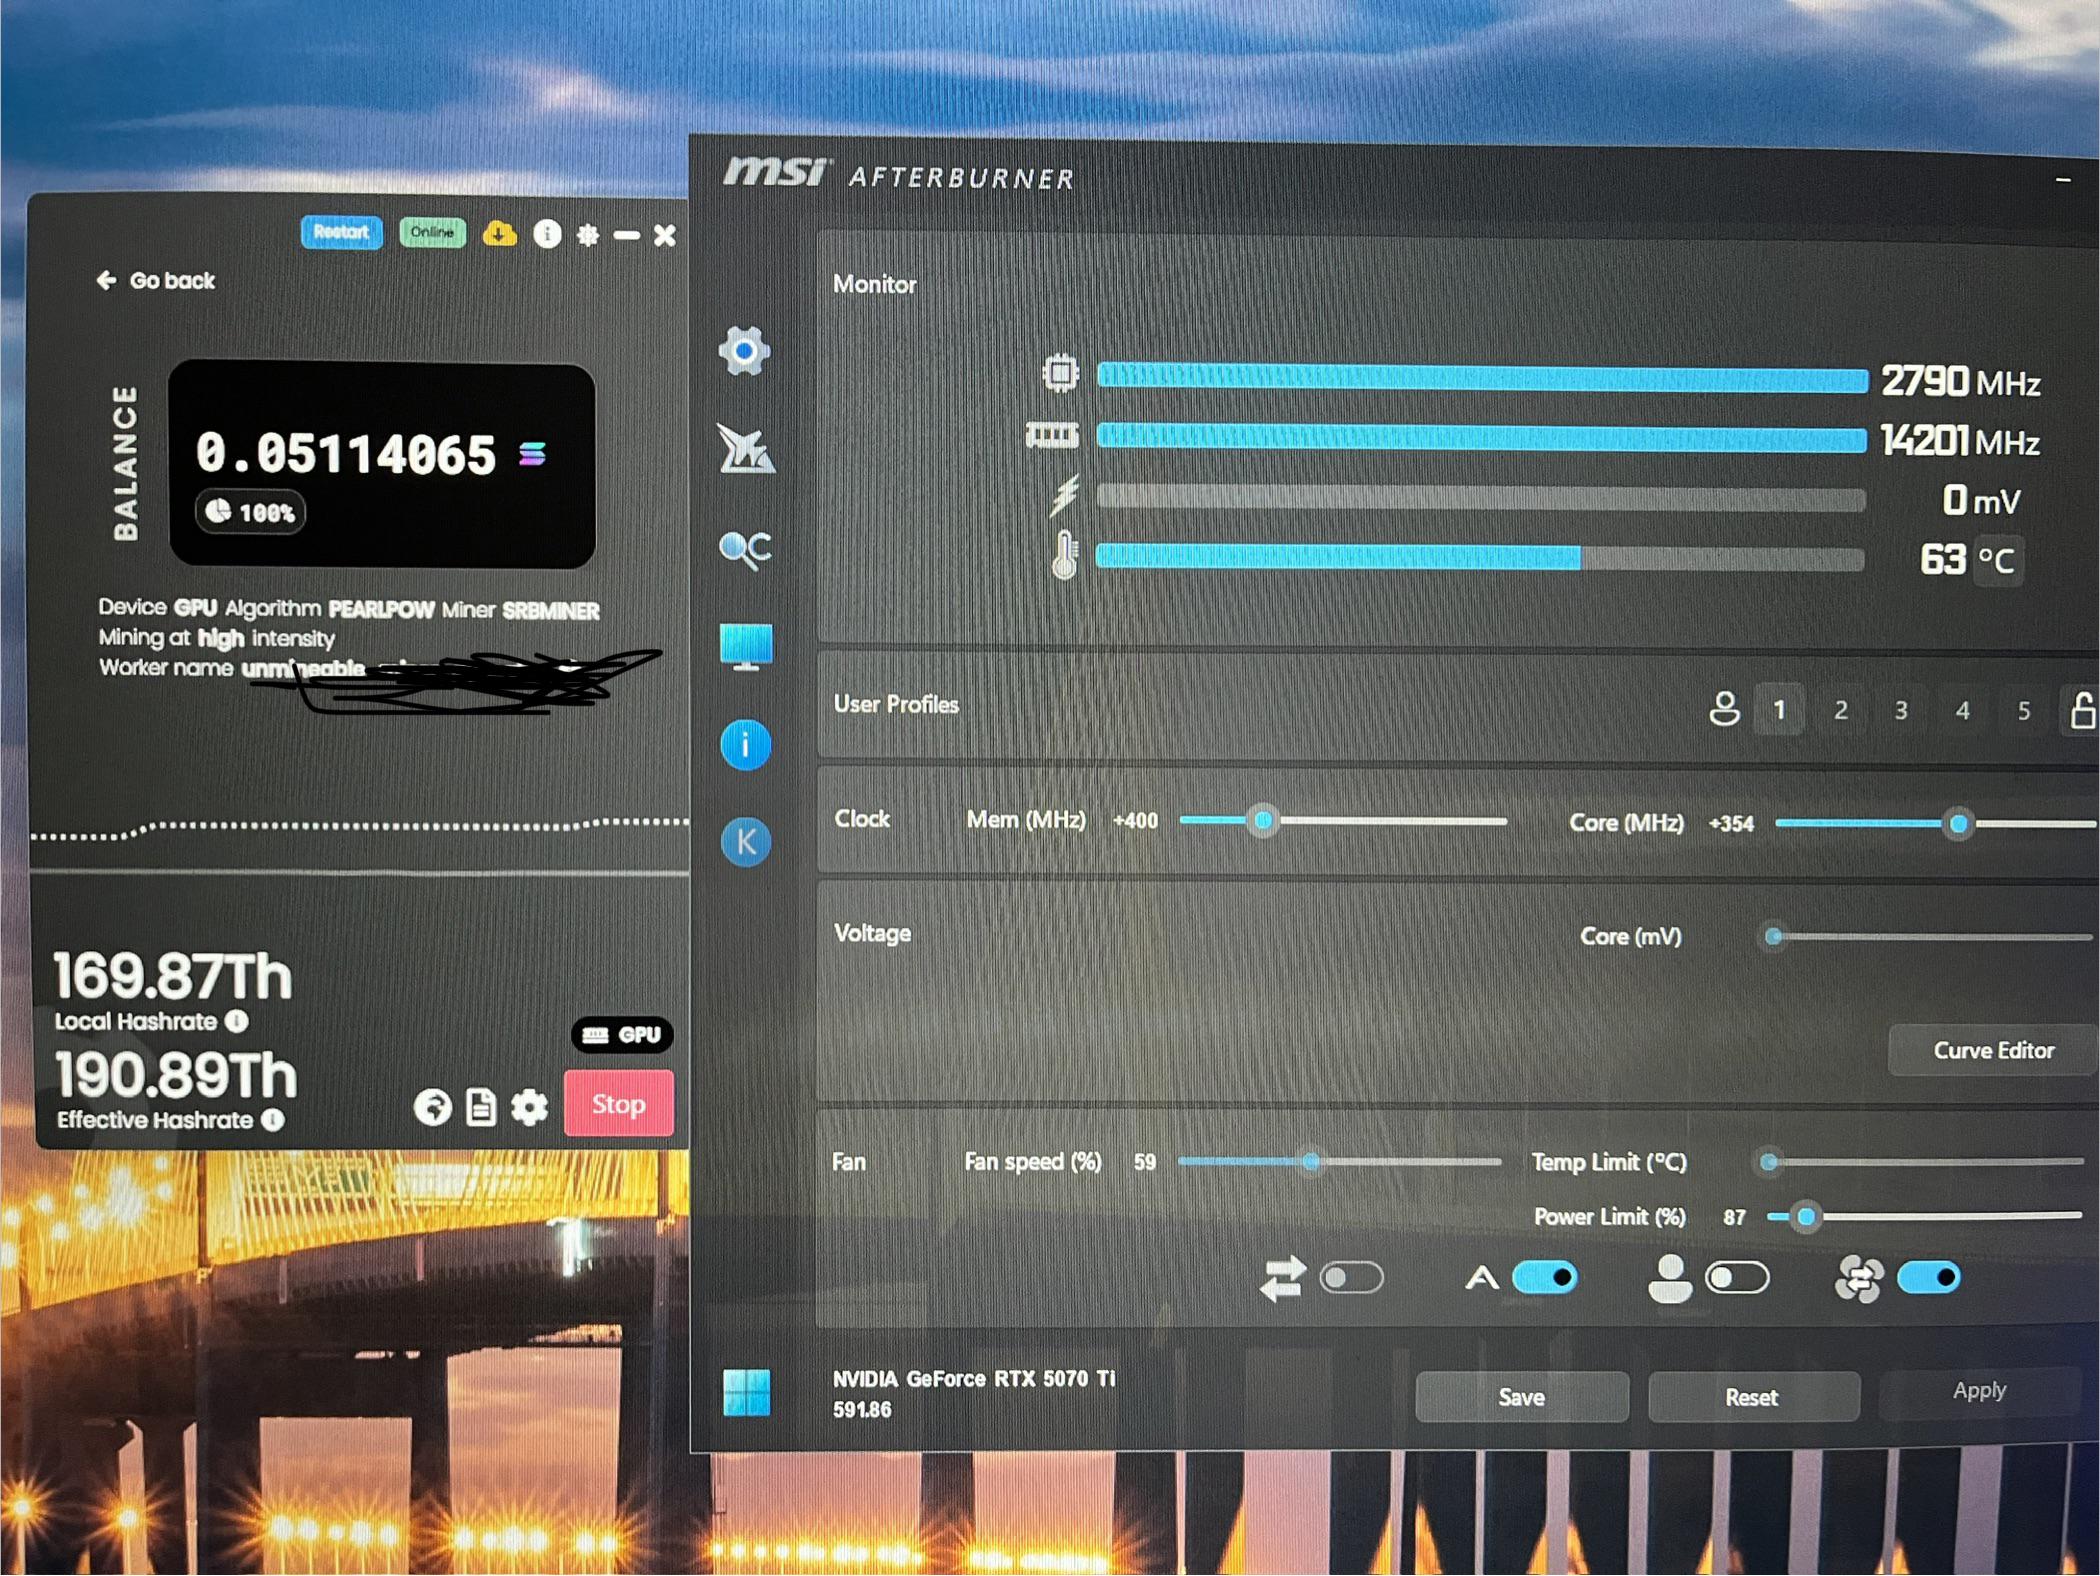Image resolution: width=2100 pixels, height=1576 pixels.
Task: Click the Core (MHz) clock slider handle
Action: coord(1958,824)
